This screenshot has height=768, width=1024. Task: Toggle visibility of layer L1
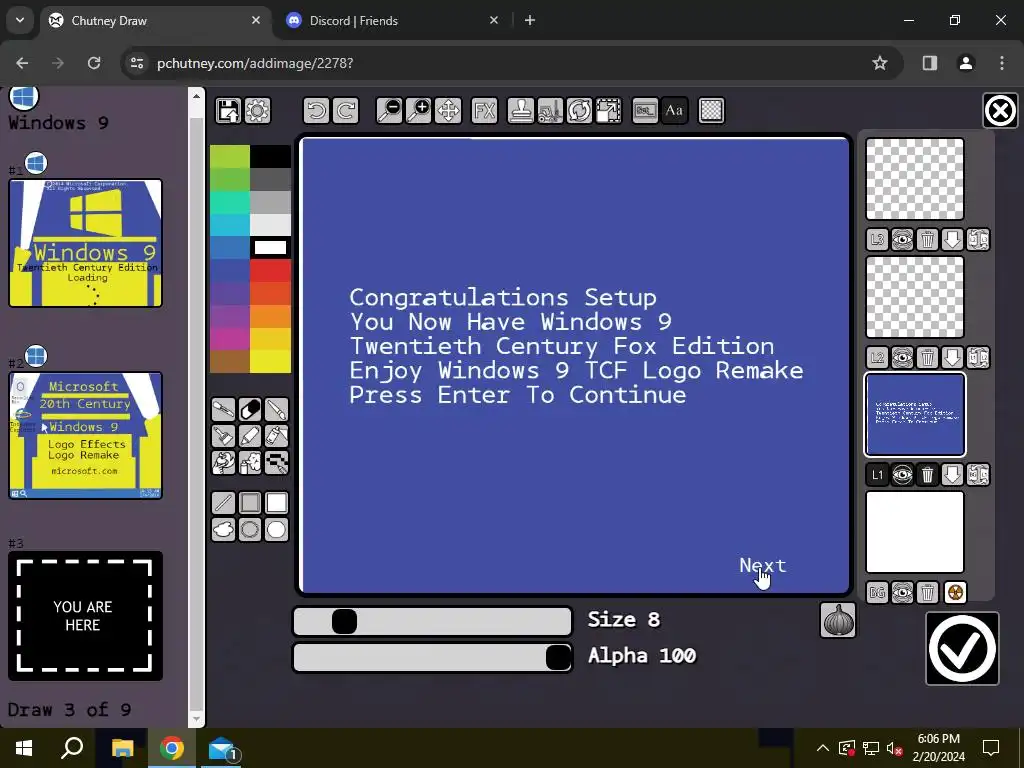(903, 475)
